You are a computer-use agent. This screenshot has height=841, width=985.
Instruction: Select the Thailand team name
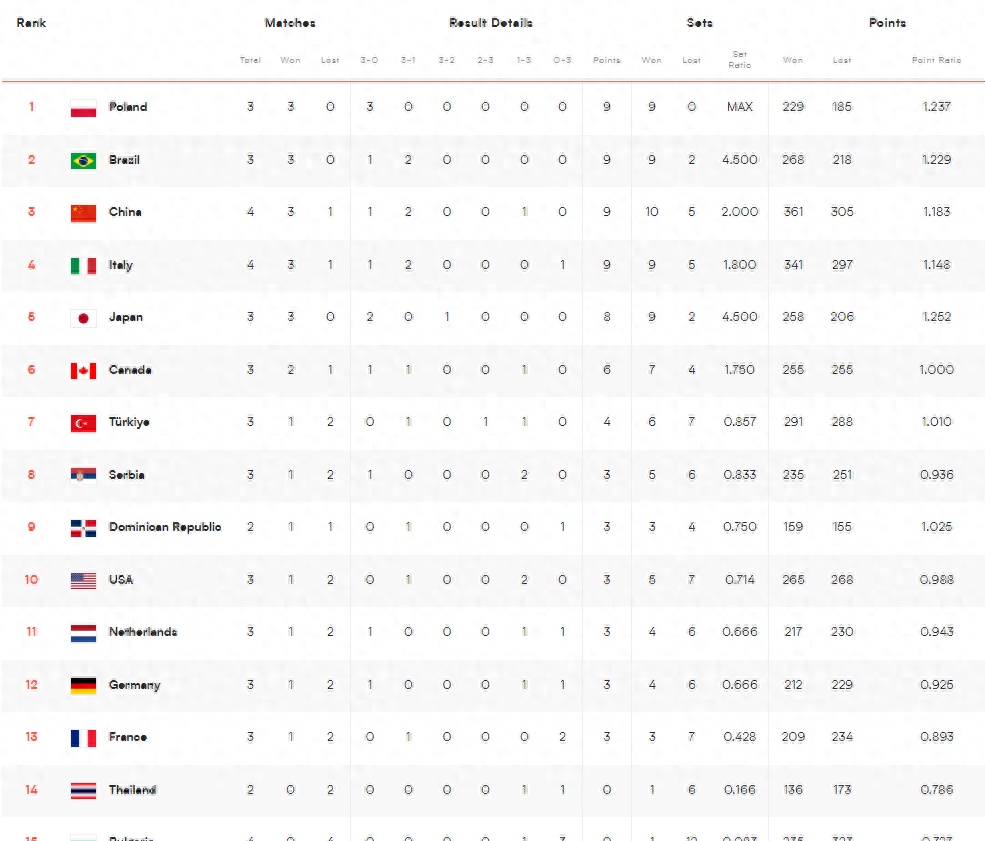[133, 790]
